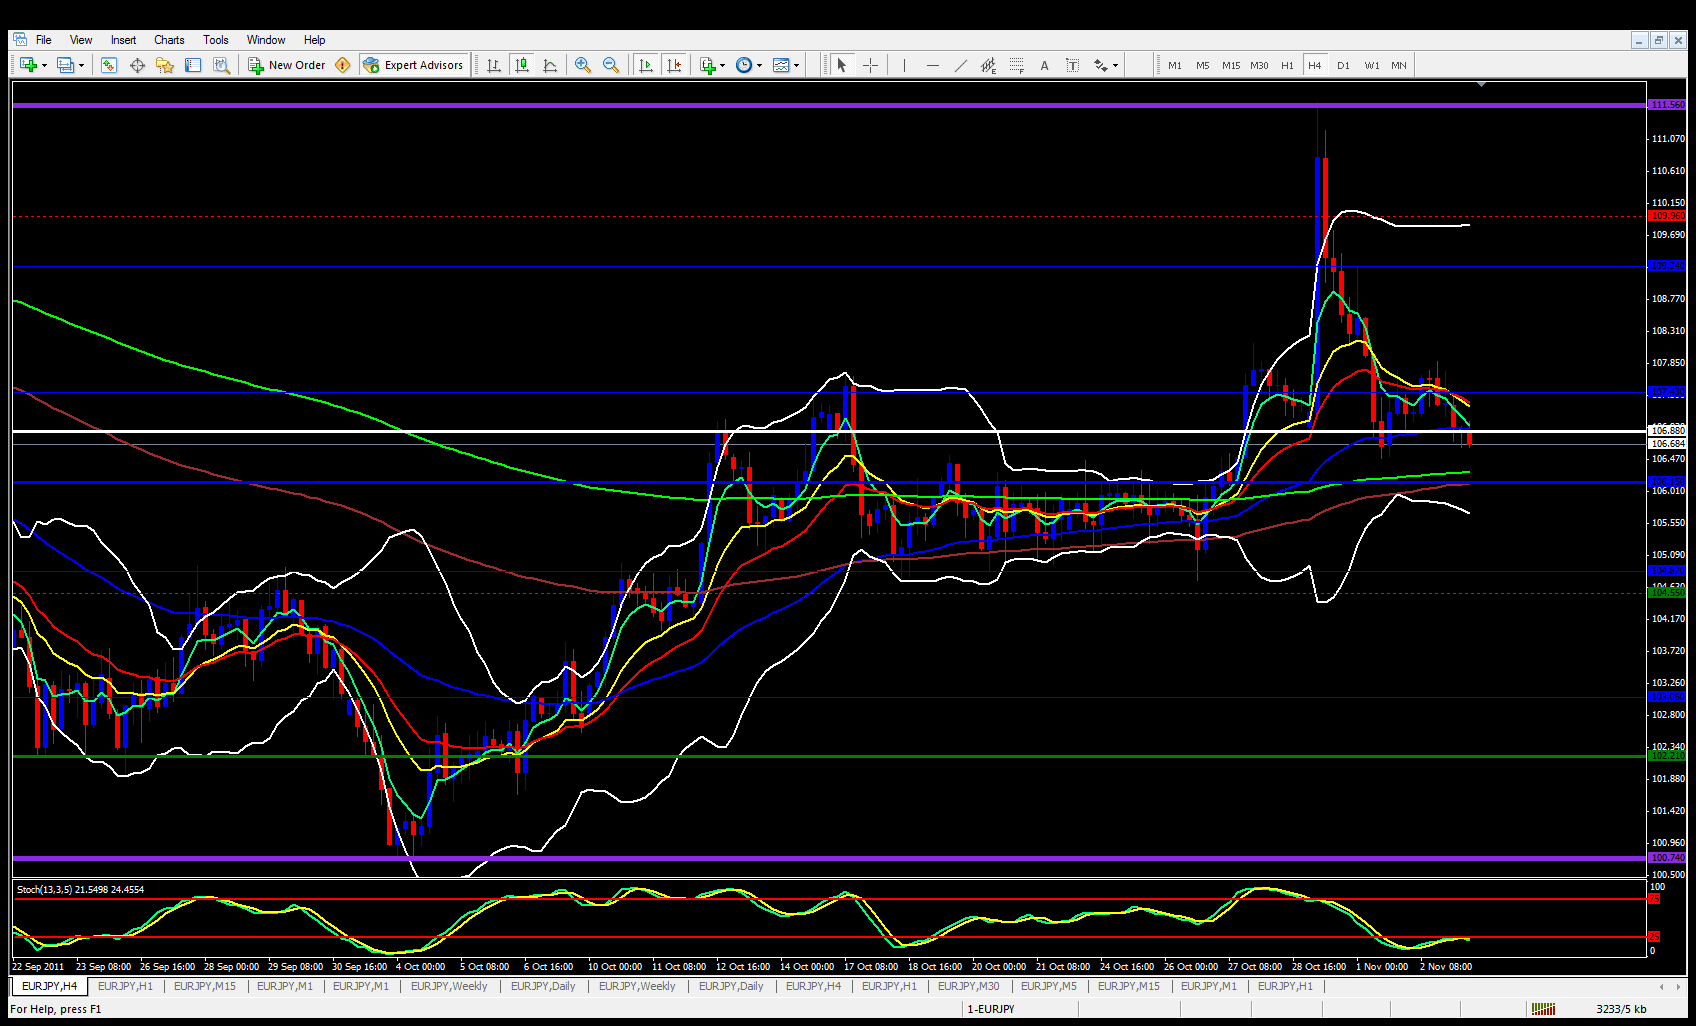
Task: Select the Fibonacci Retracement tool
Action: 1016,65
